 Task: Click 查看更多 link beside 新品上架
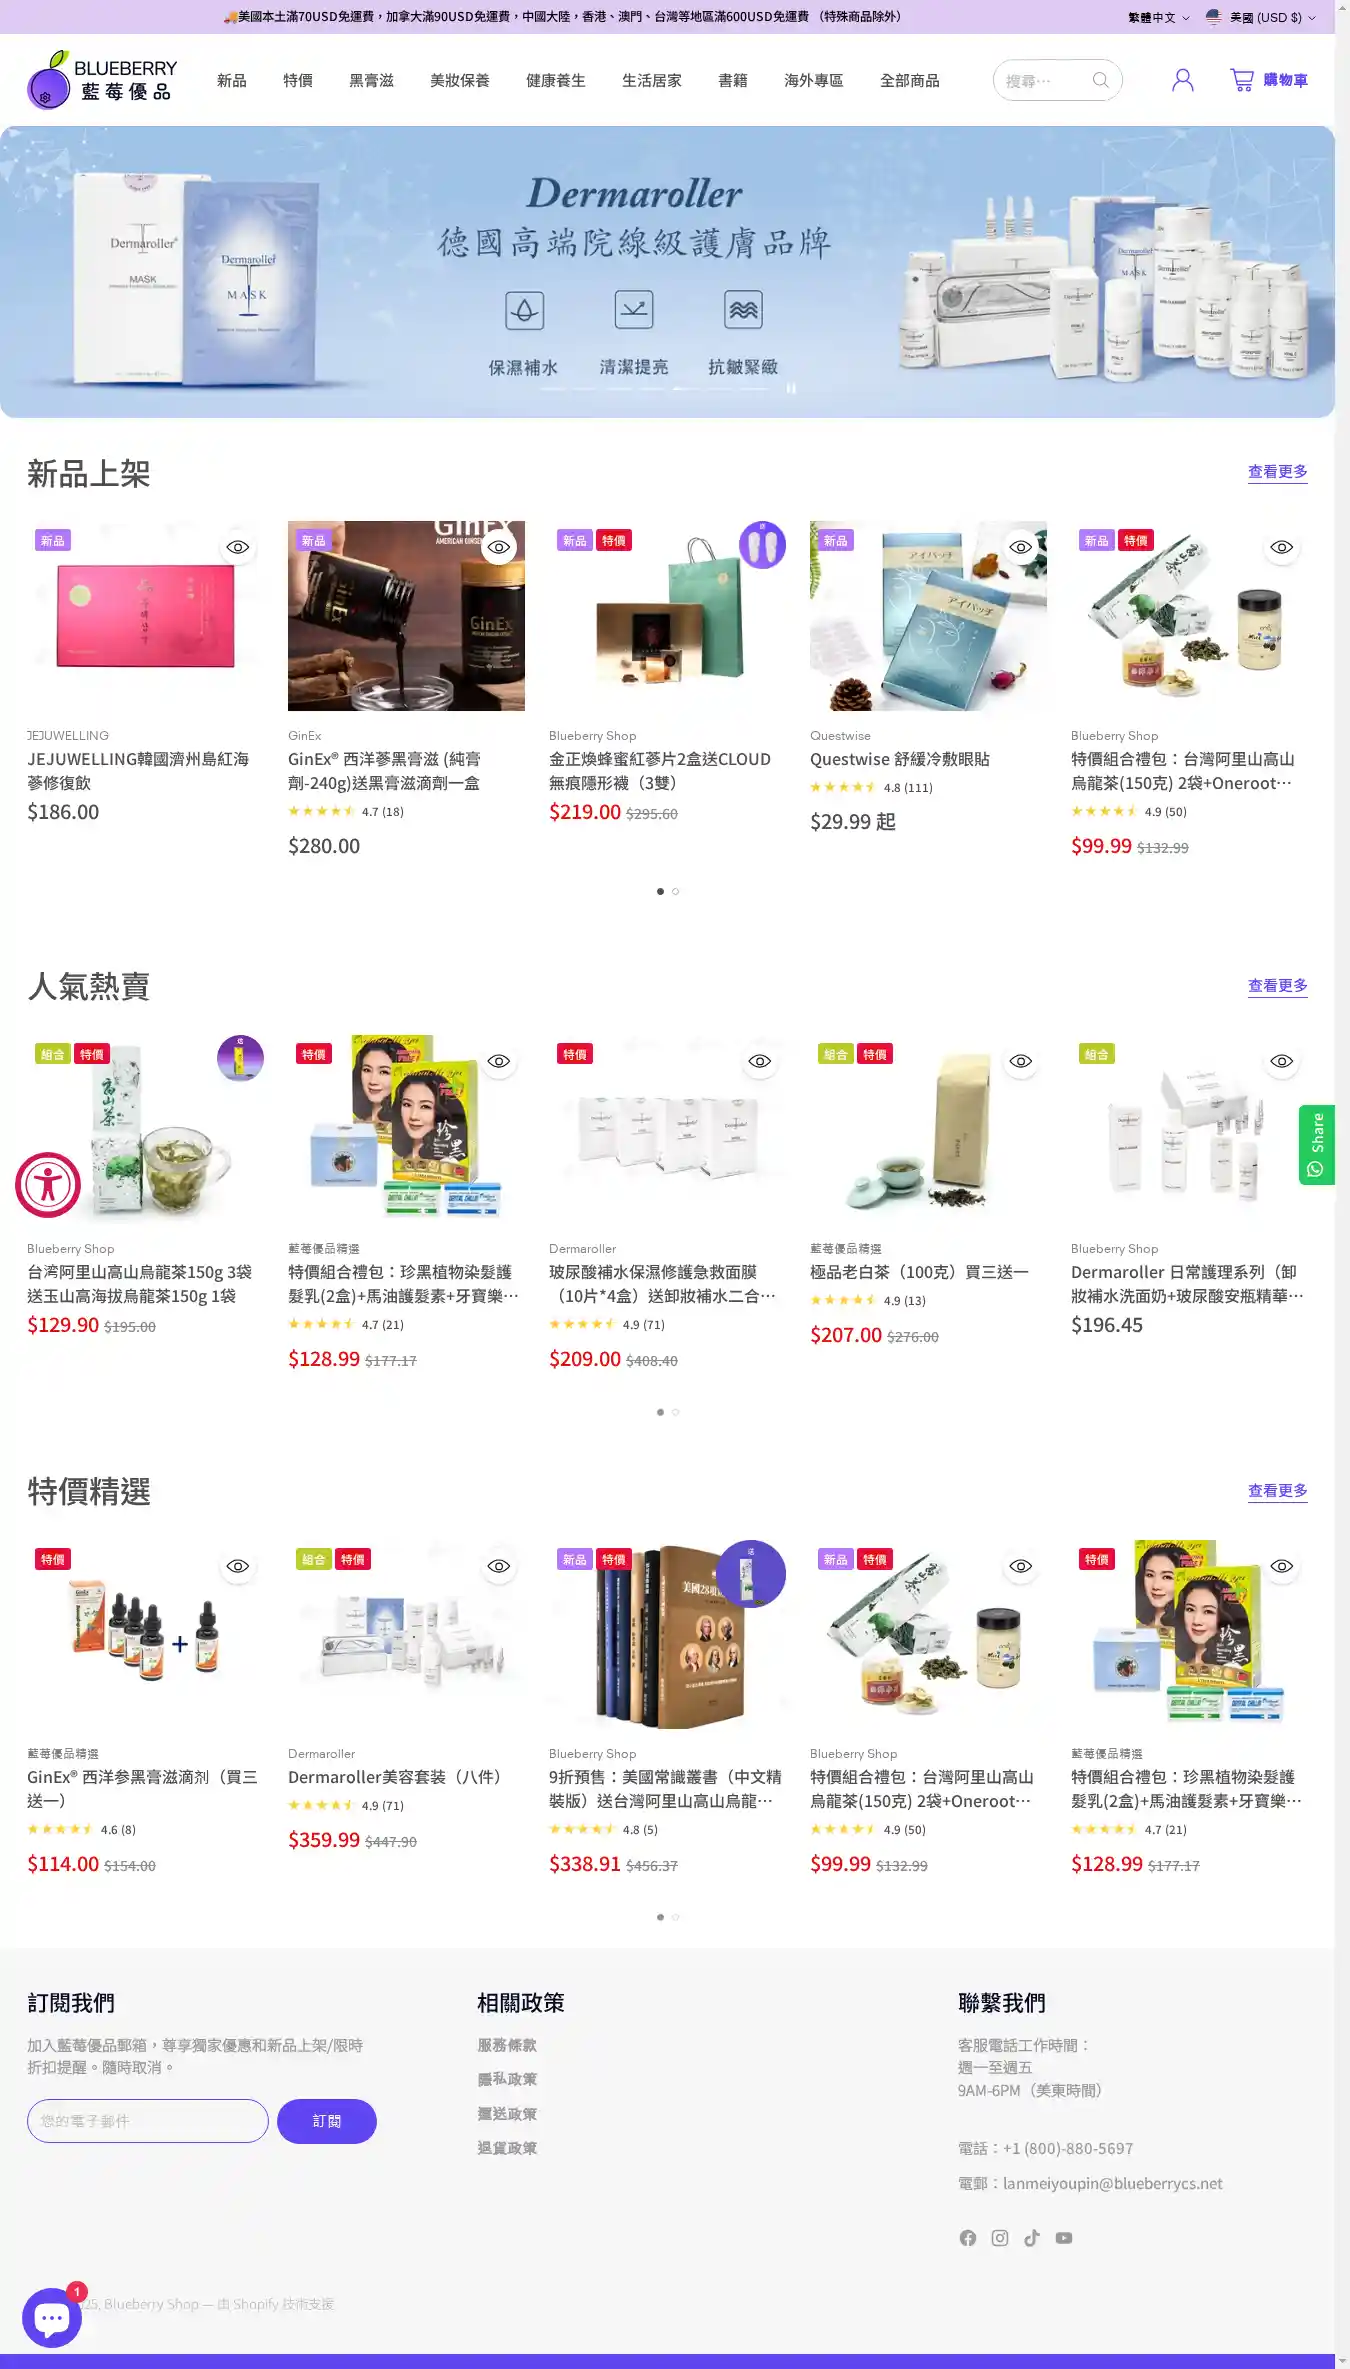coord(1277,472)
